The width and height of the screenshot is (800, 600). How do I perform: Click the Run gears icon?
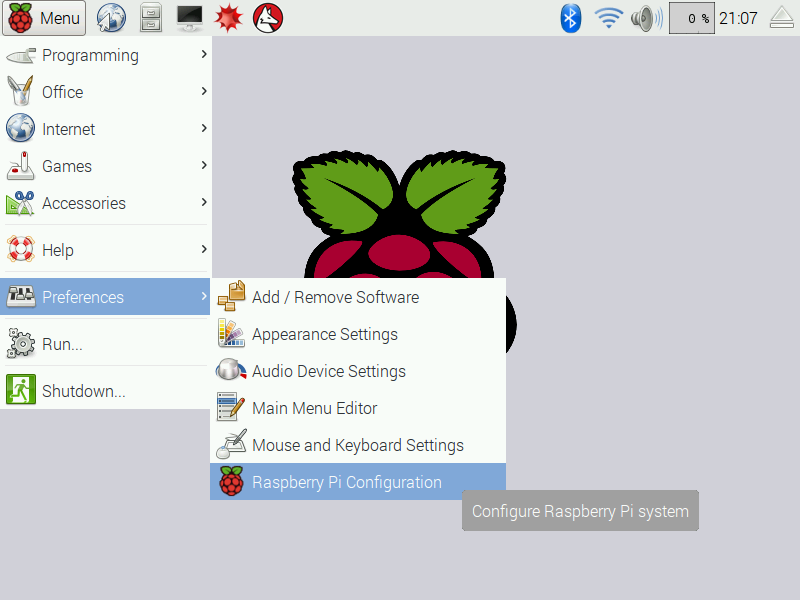point(21,343)
